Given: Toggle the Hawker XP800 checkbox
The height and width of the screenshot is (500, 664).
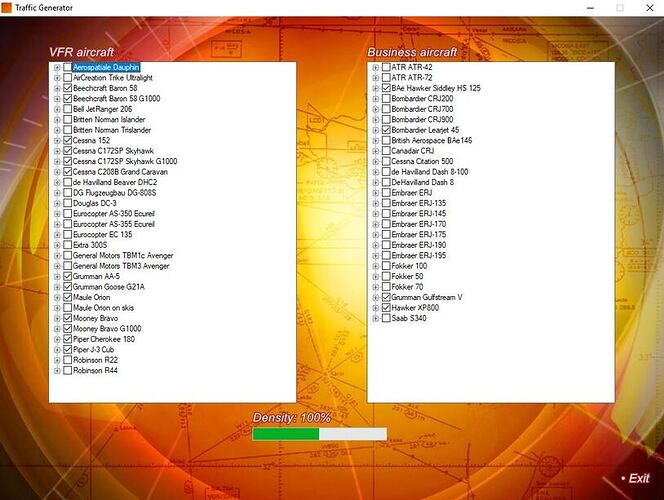Looking at the screenshot, I should [x=386, y=308].
